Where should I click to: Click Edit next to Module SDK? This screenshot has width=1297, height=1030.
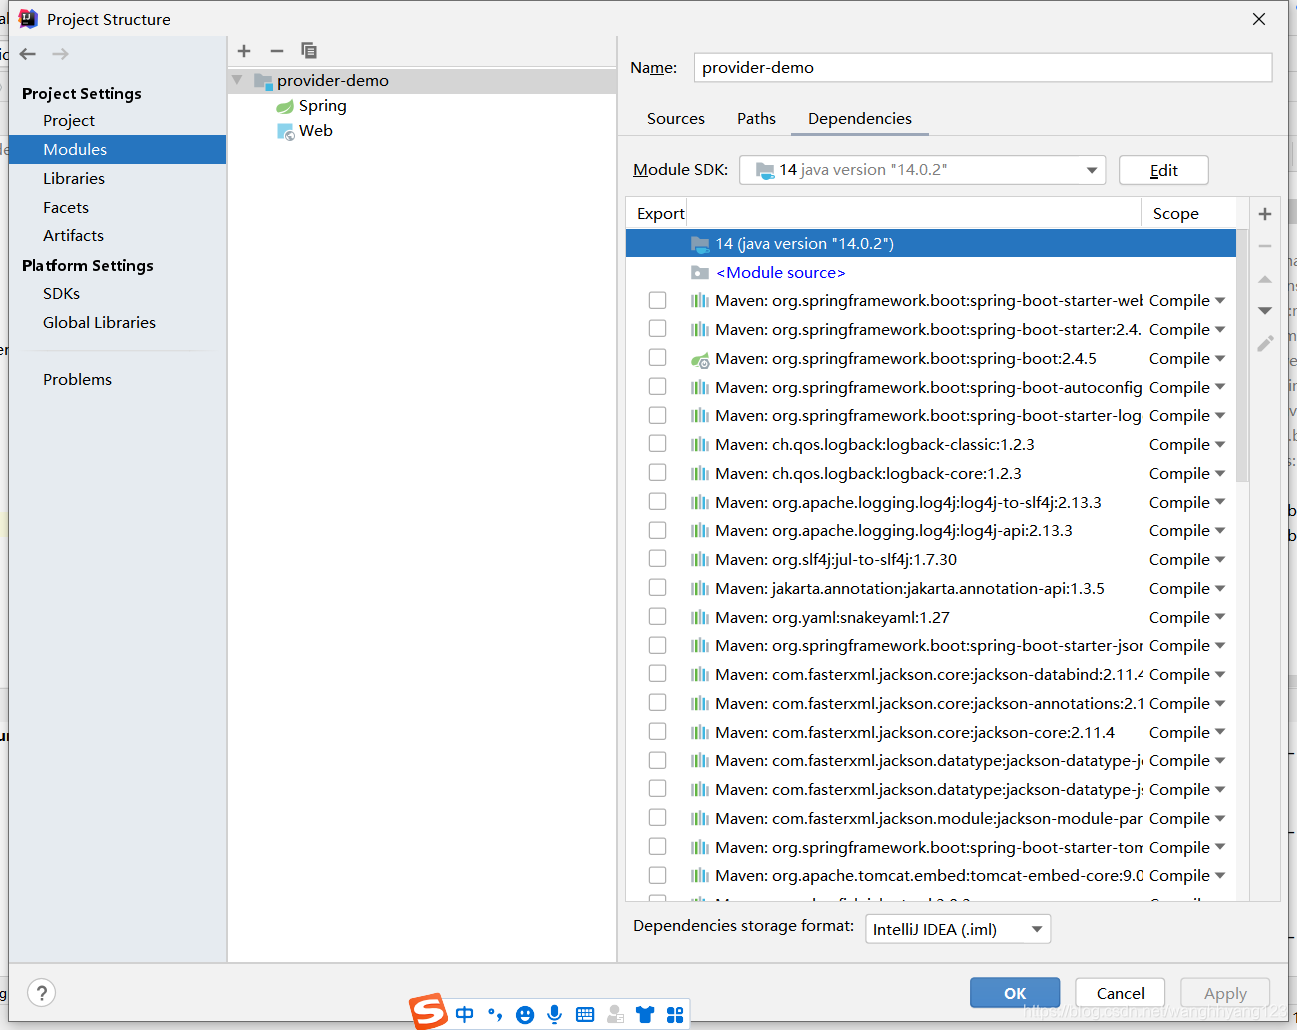point(1164,170)
